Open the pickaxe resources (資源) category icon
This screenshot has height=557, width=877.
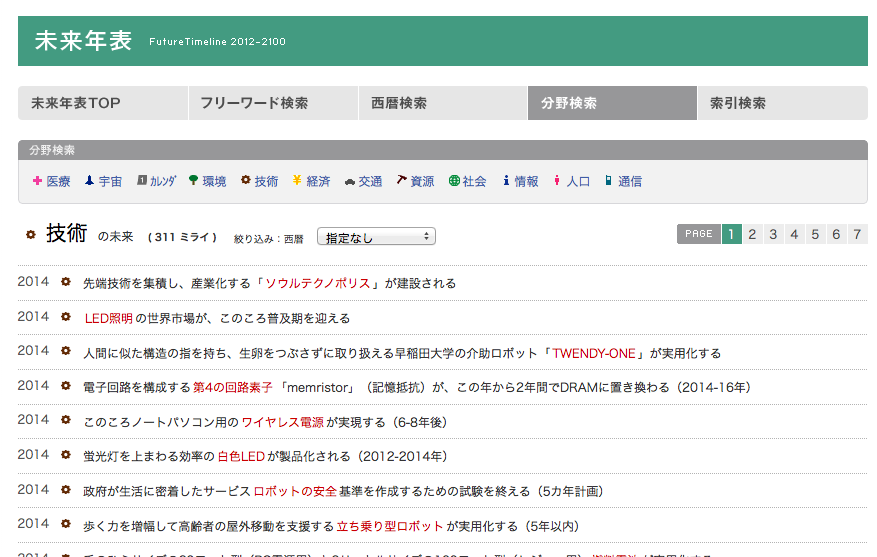pyautogui.click(x=401, y=181)
